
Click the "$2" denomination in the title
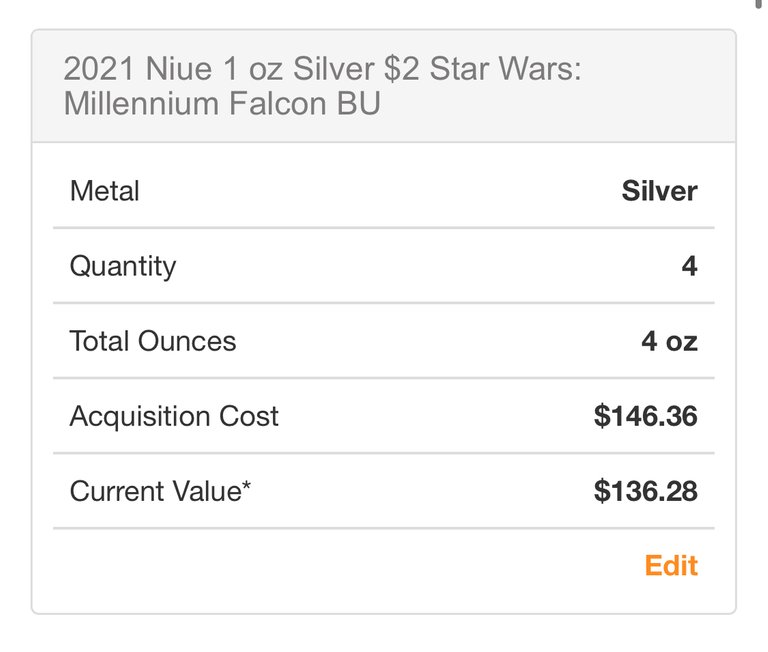pyautogui.click(x=402, y=68)
